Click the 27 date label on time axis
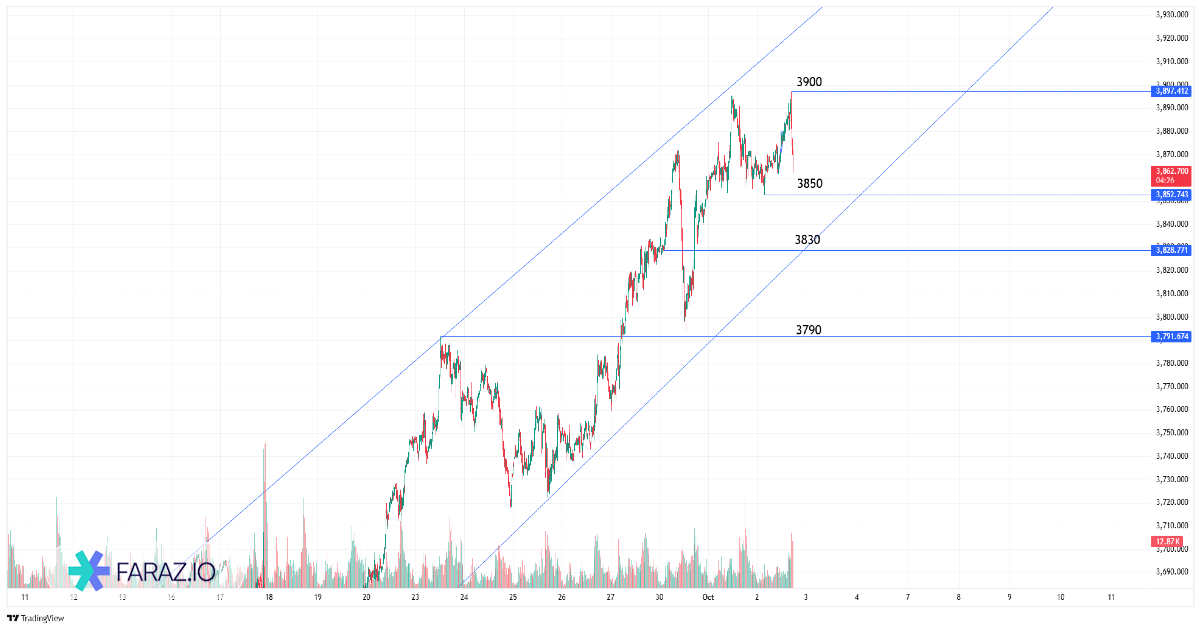Image resolution: width=1200 pixels, height=630 pixels. (x=610, y=597)
